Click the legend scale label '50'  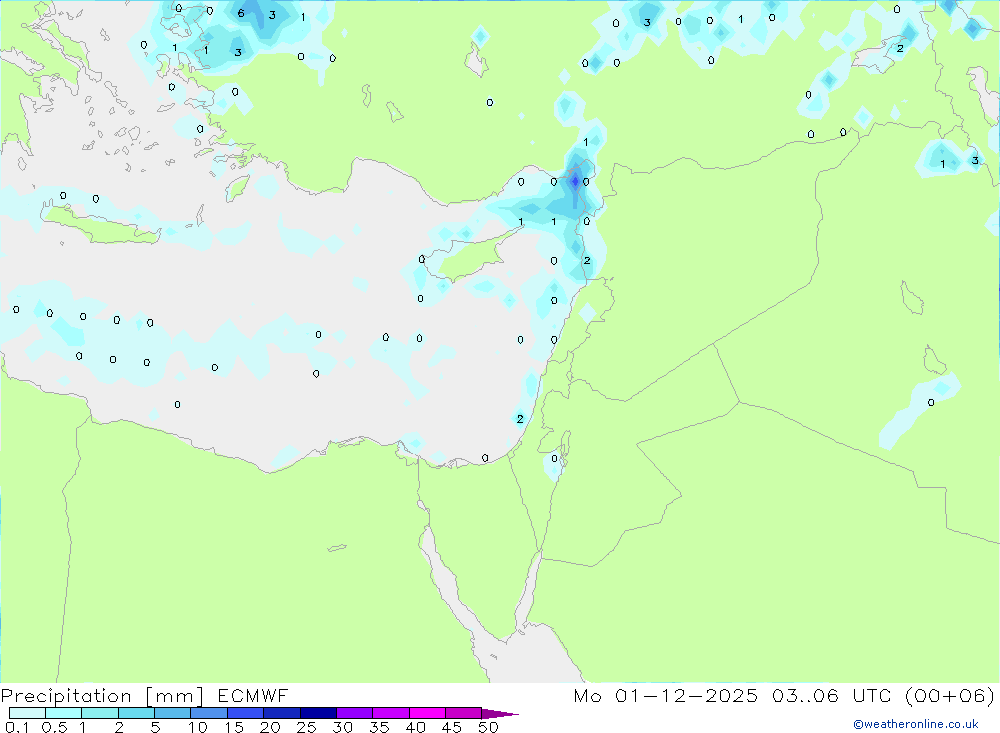click(488, 727)
